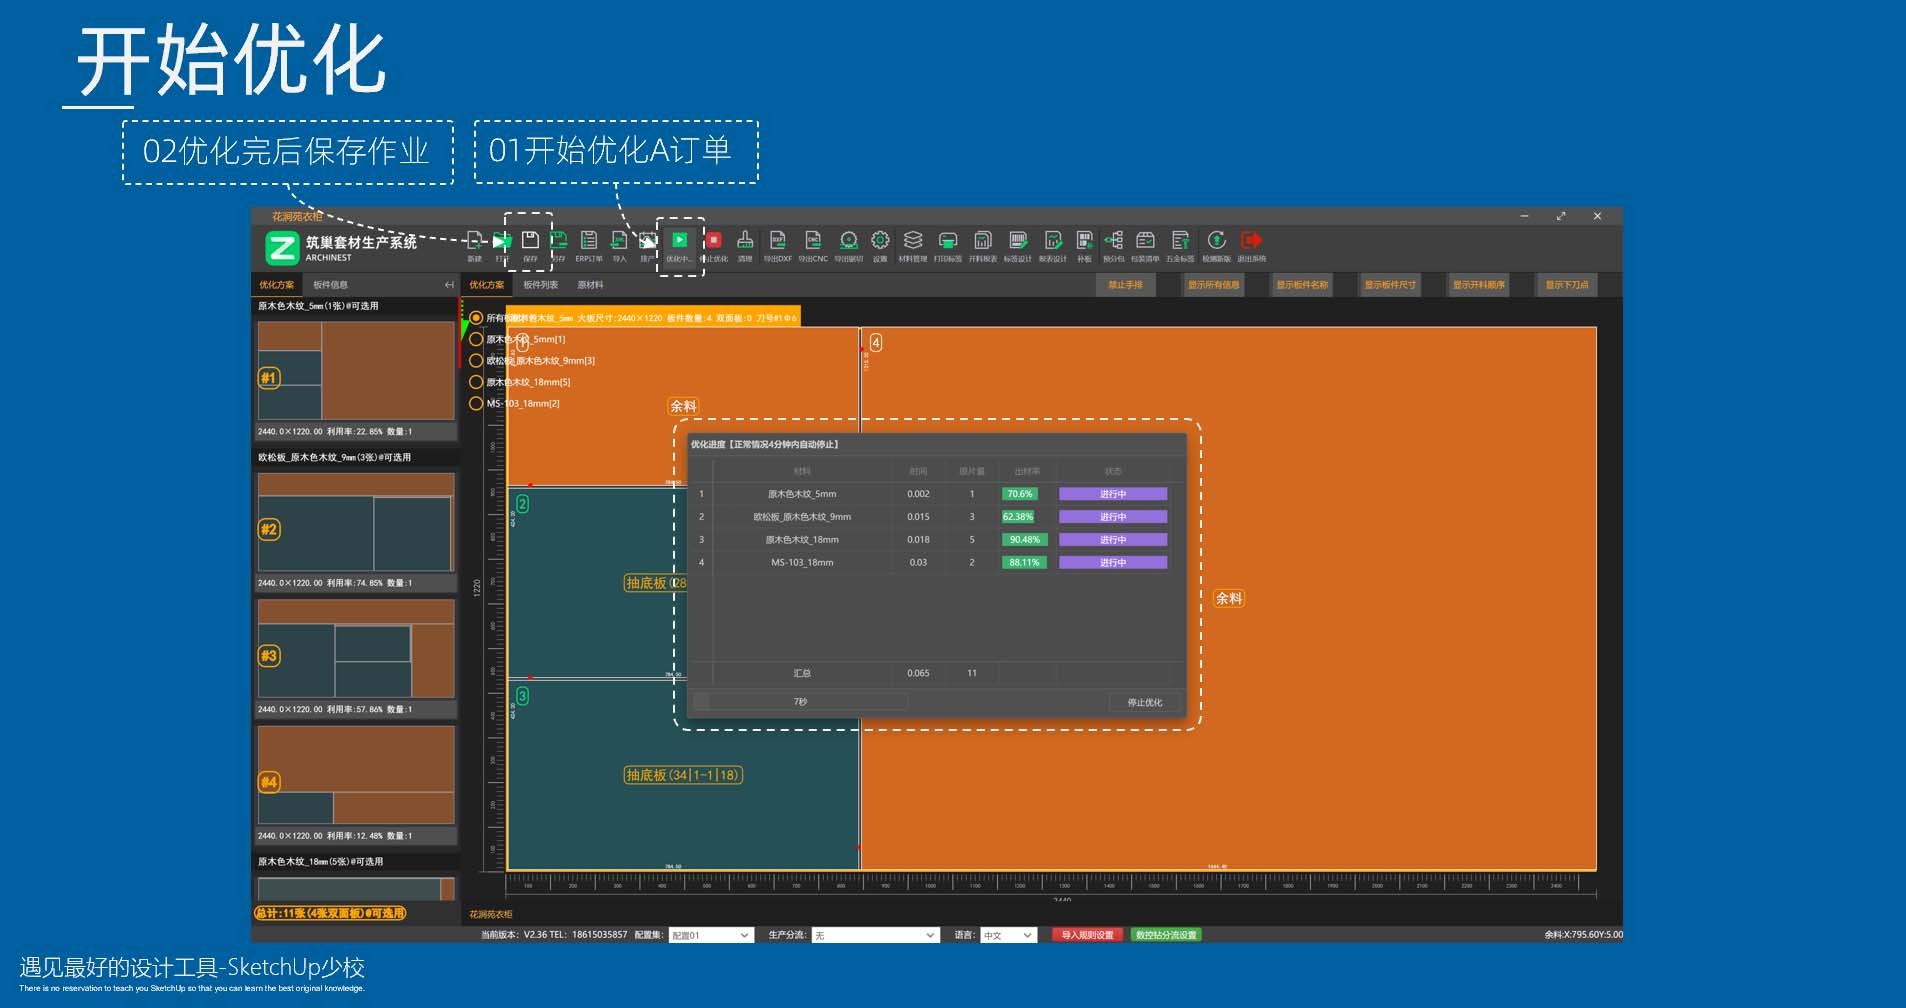Click the red 导入规则设置 button

pyautogui.click(x=1087, y=936)
